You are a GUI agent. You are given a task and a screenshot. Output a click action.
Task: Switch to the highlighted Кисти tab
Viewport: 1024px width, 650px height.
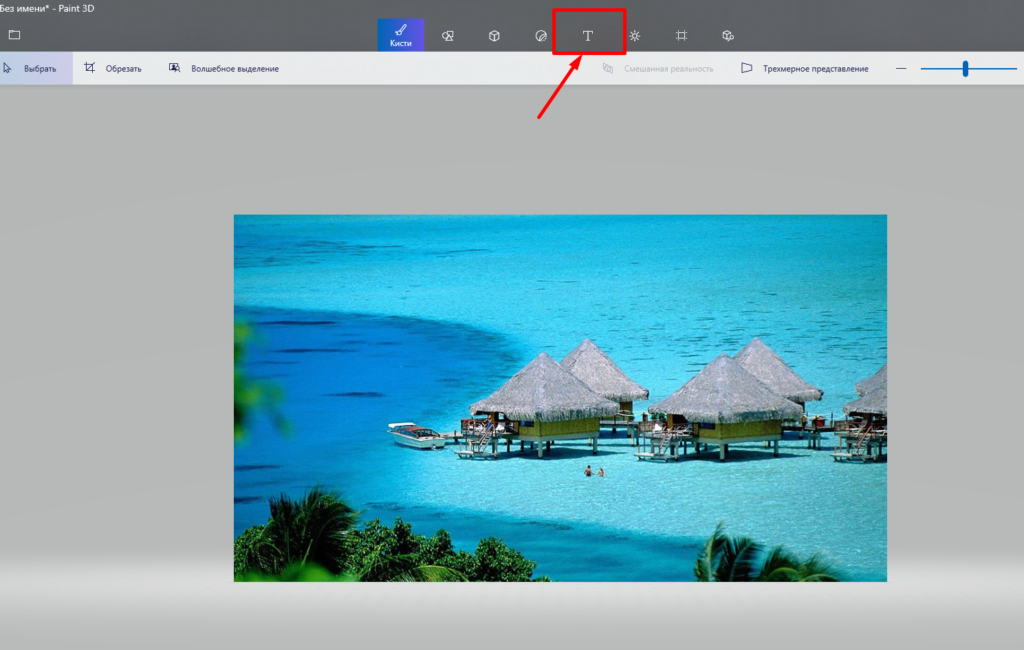(400, 33)
